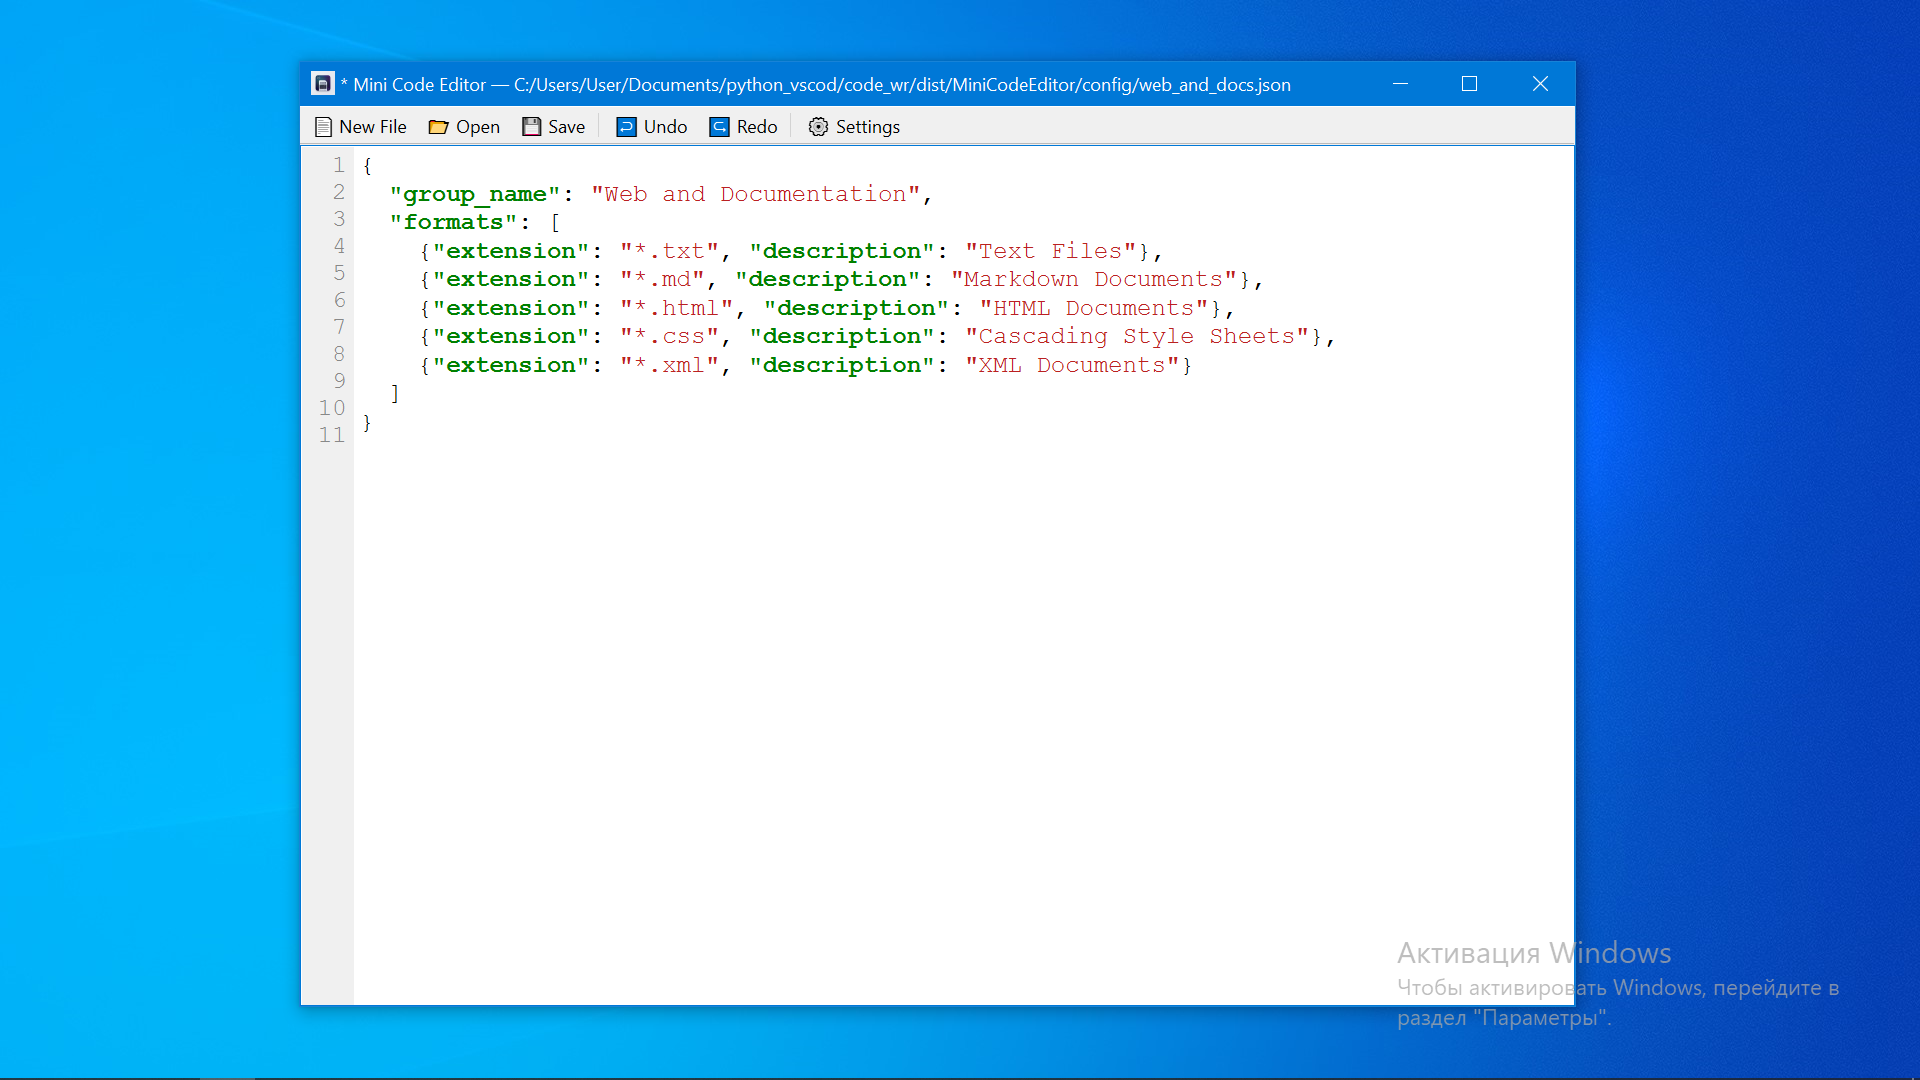Viewport: 1920px width, 1080px height.
Task: Click the Settings gear icon
Action: 818,127
